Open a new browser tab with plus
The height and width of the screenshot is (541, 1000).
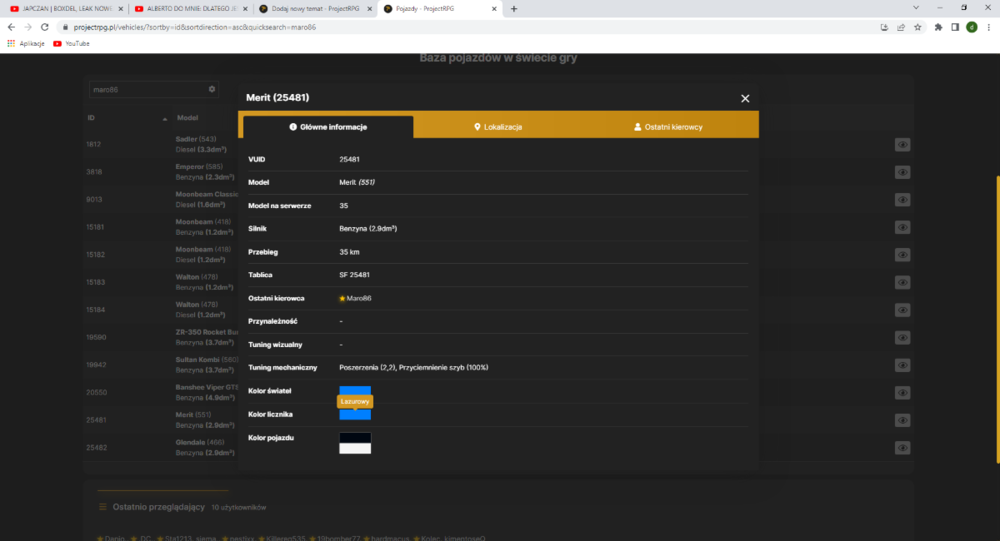click(x=514, y=9)
